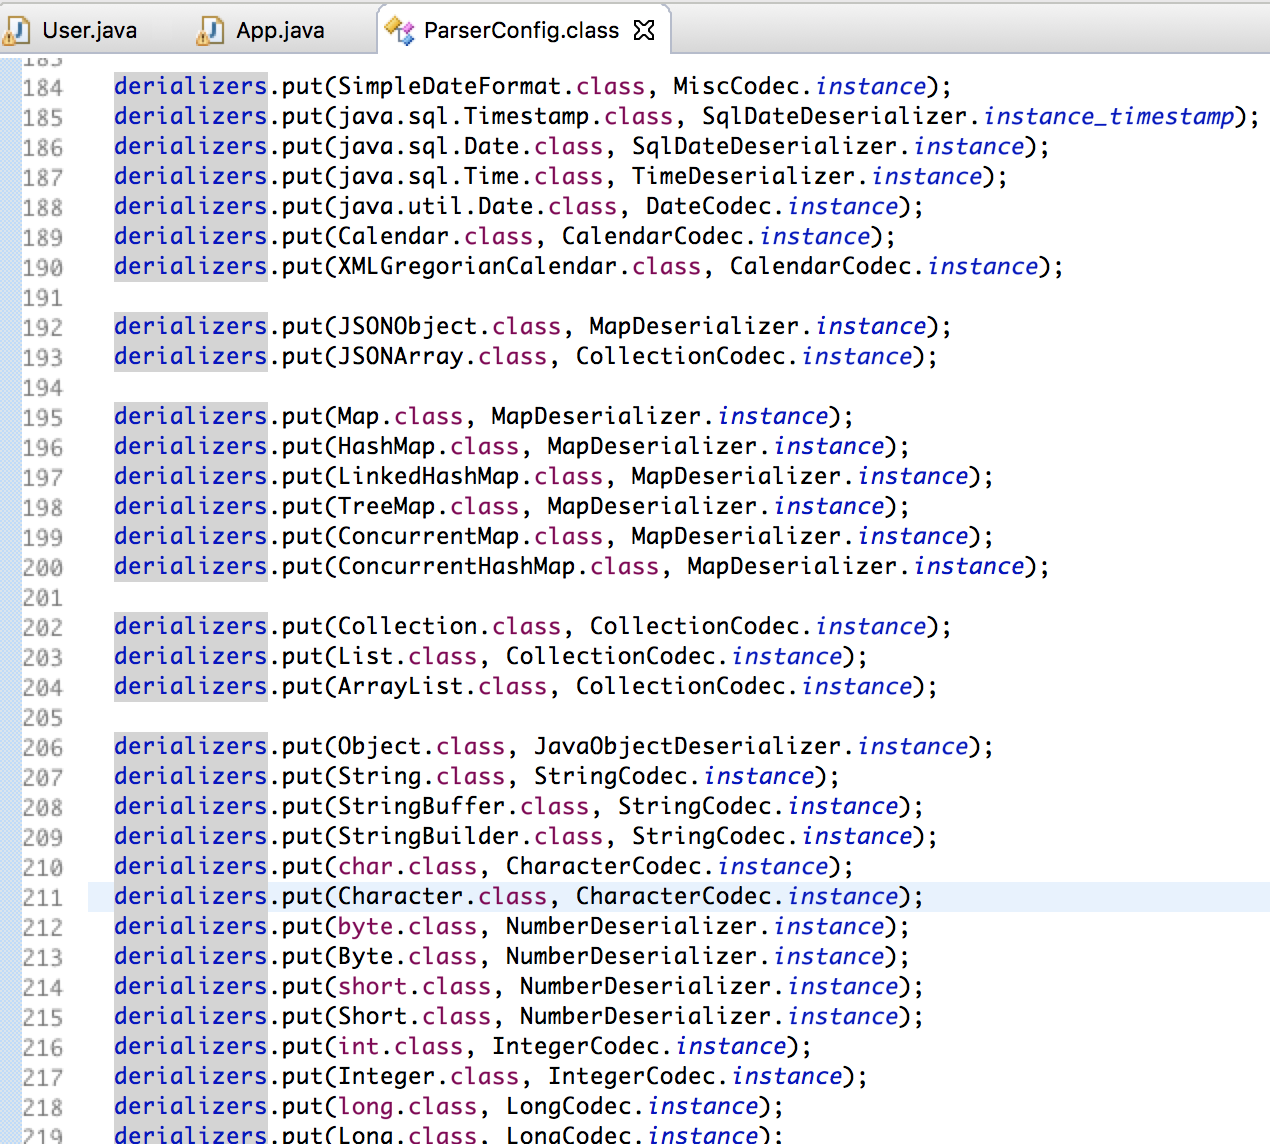This screenshot has height=1144, width=1270.
Task: Click SqlDateDeserializer on line 186
Action: (x=765, y=146)
